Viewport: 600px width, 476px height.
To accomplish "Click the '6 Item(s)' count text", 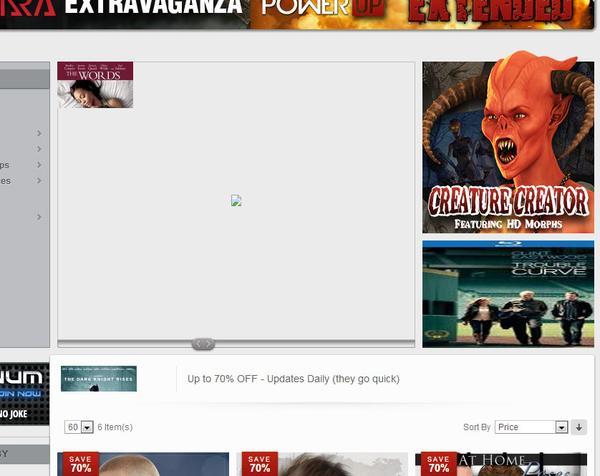I will [x=115, y=427].
